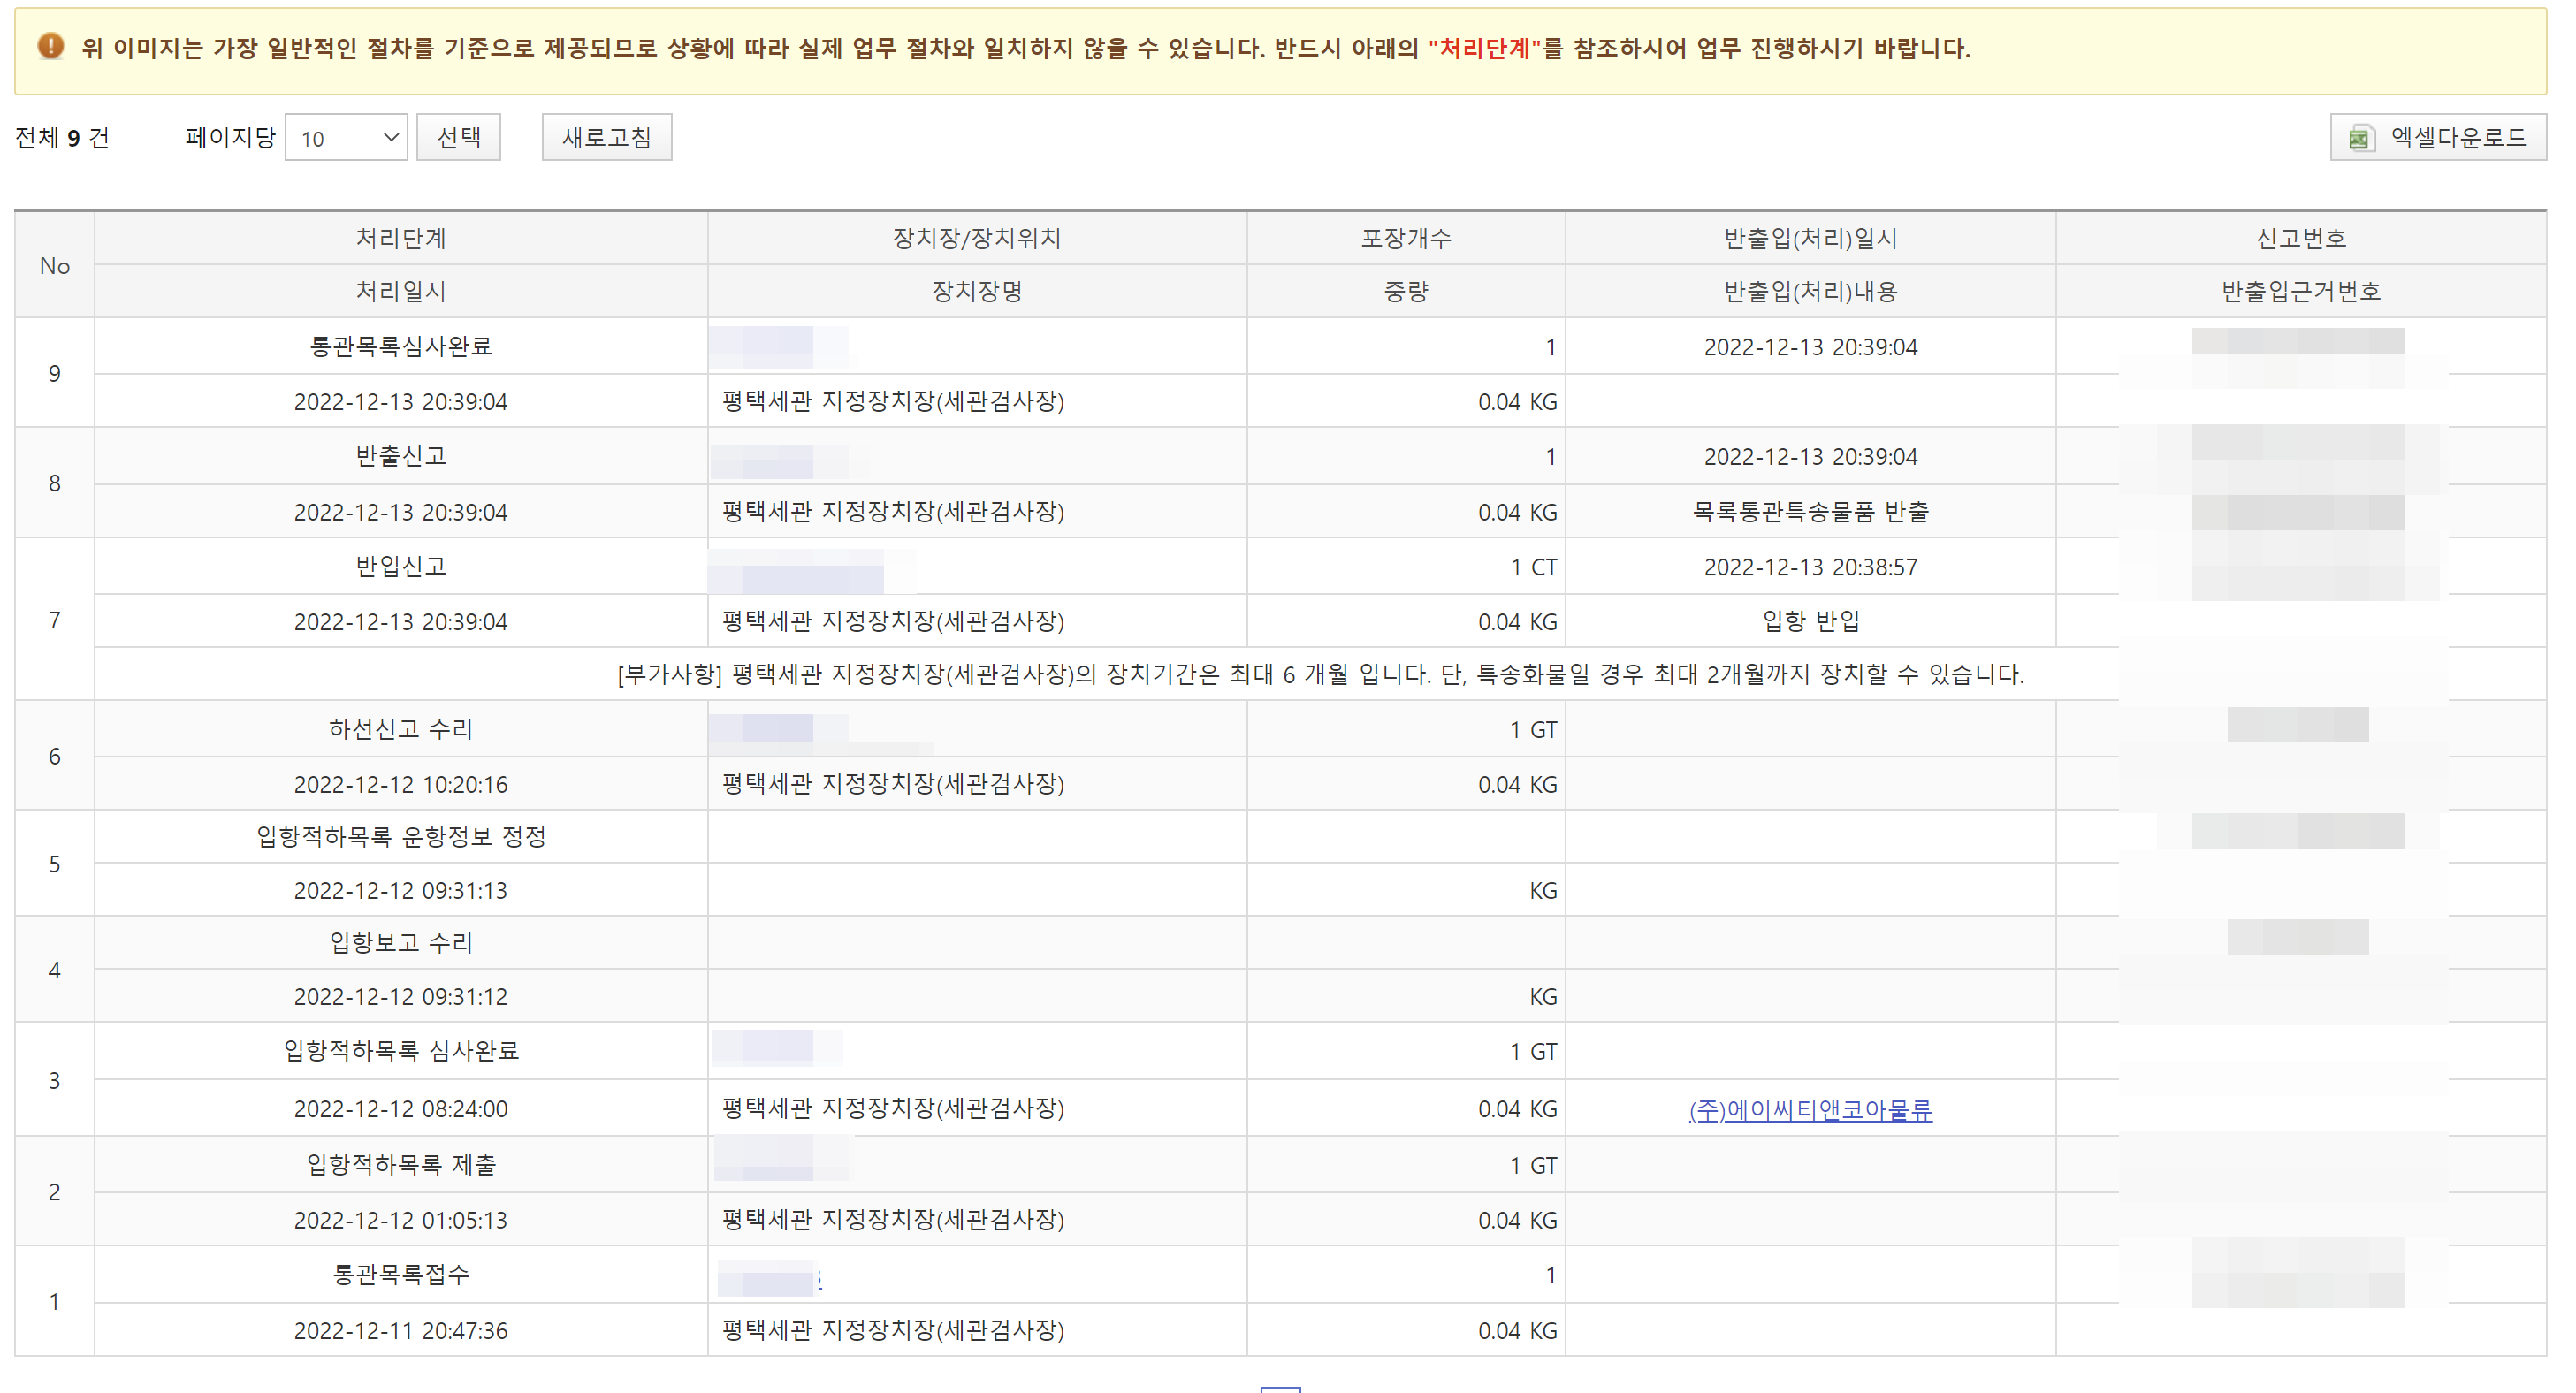Click the red 처리단계 text in notice
This screenshot has height=1393, width=2576.
[x=1484, y=48]
